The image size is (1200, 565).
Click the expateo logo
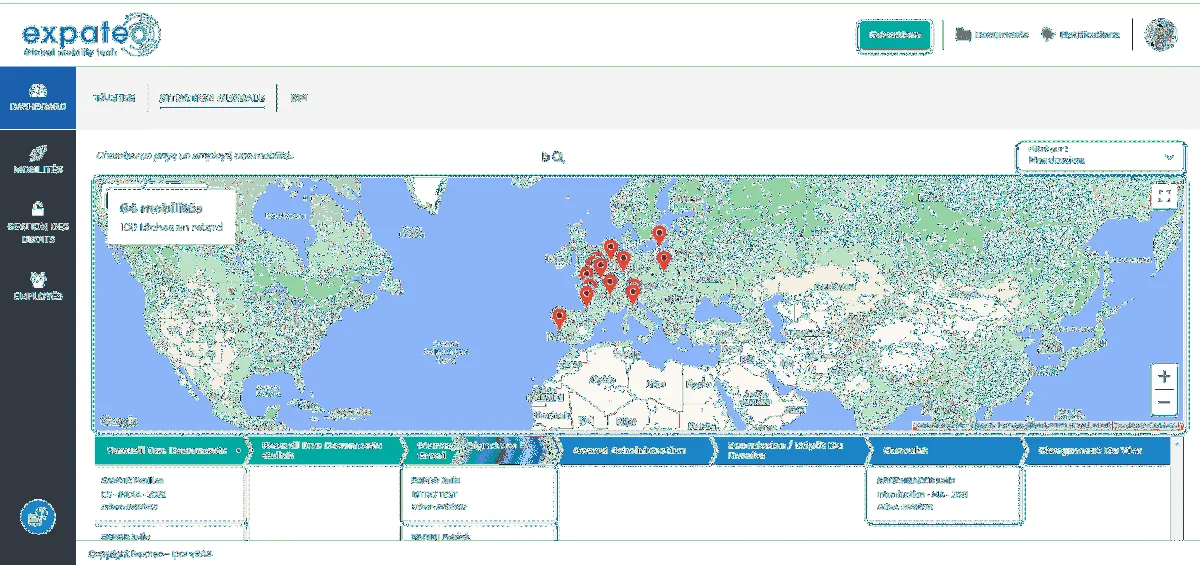(x=90, y=34)
